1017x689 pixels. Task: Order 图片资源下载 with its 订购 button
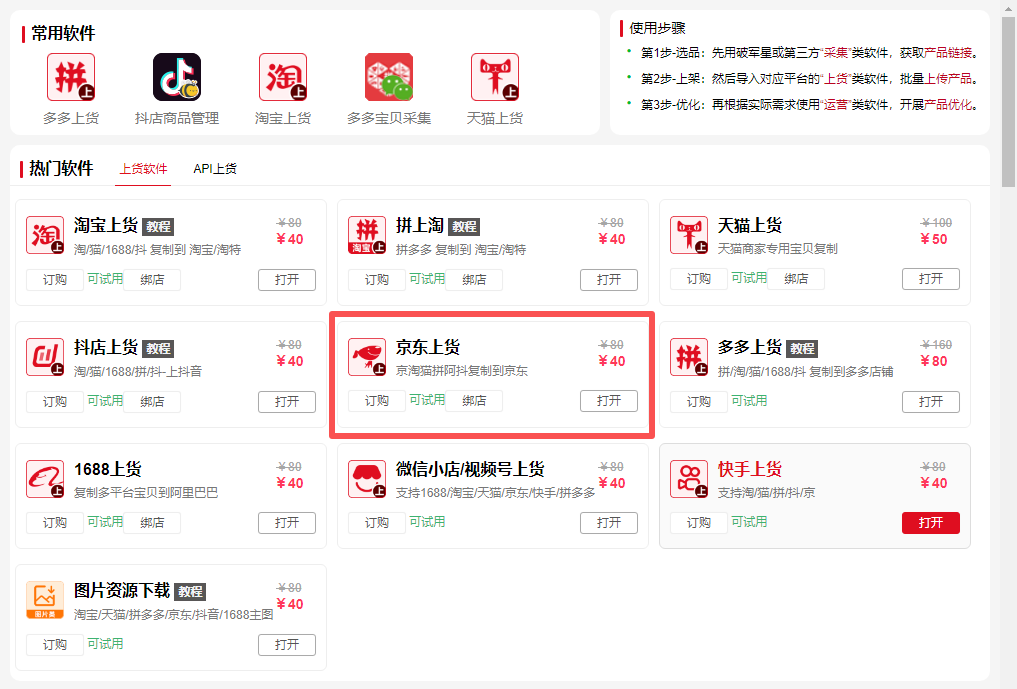coord(54,645)
